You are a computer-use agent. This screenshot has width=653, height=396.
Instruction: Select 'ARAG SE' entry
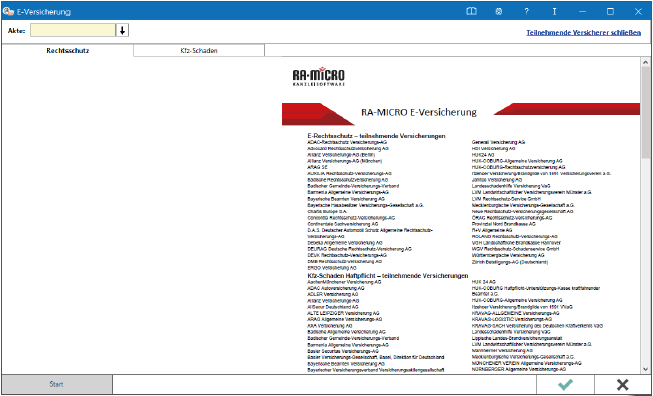pos(317,167)
